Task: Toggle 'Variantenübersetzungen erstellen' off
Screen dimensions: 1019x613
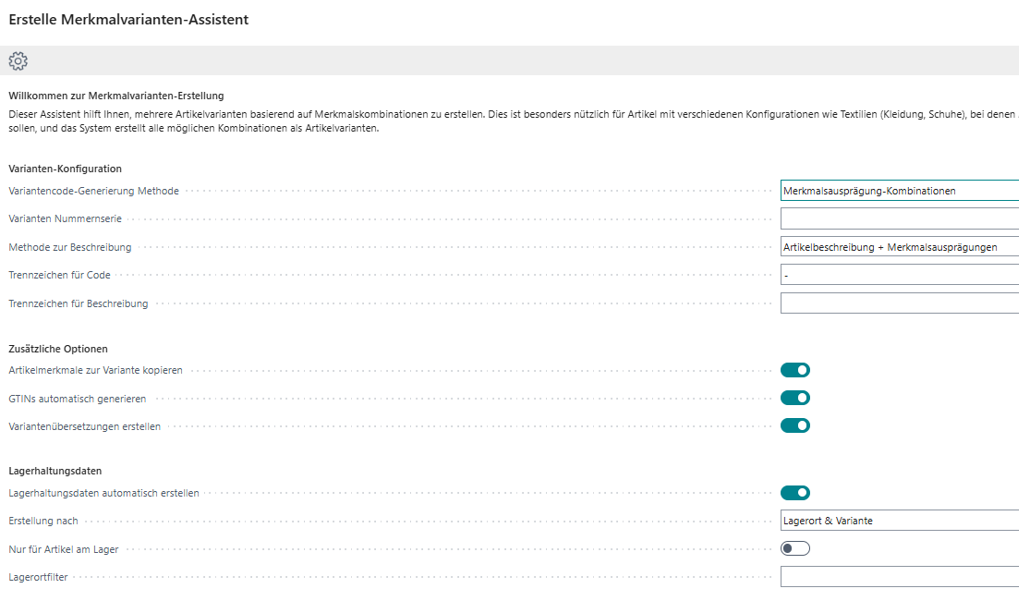Action: pyautogui.click(x=795, y=426)
